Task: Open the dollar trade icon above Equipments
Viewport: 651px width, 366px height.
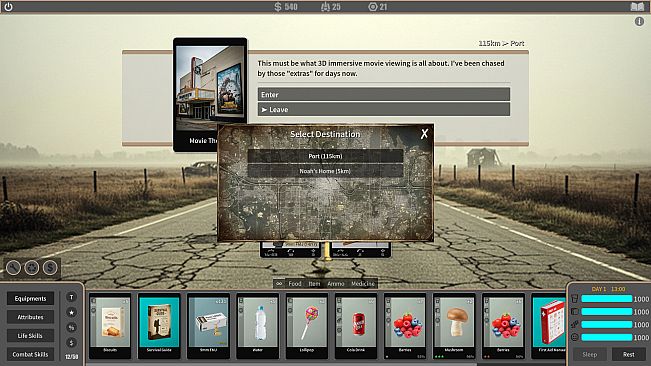Action: click(x=50, y=268)
